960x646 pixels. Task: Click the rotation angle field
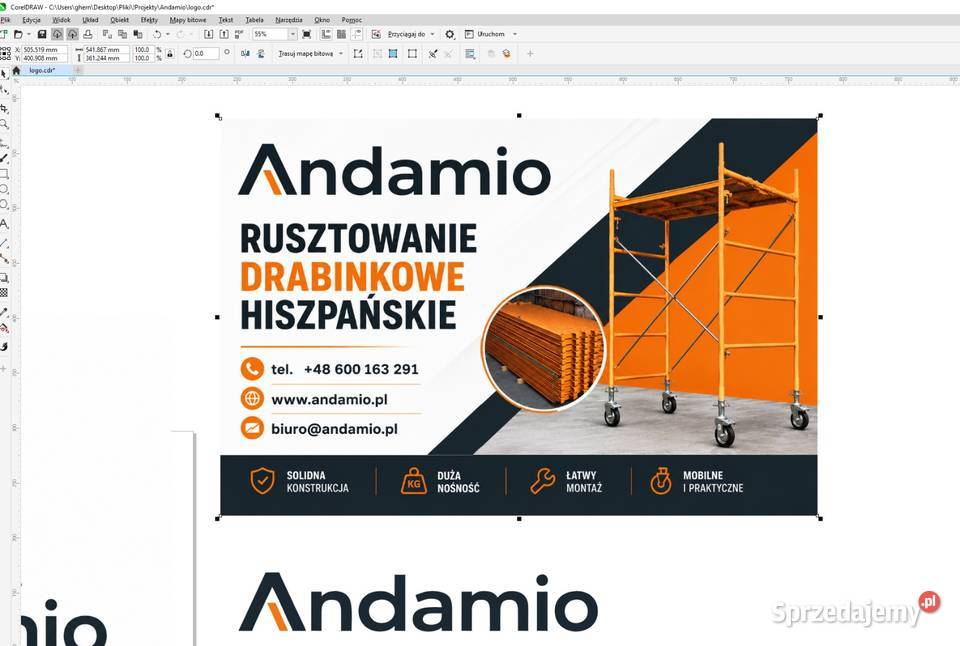tap(206, 54)
